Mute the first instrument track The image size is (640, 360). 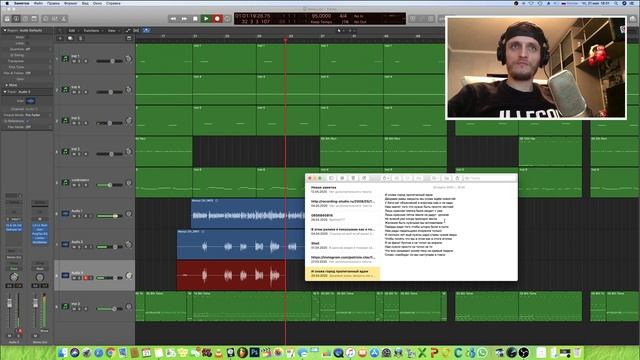tap(74, 61)
